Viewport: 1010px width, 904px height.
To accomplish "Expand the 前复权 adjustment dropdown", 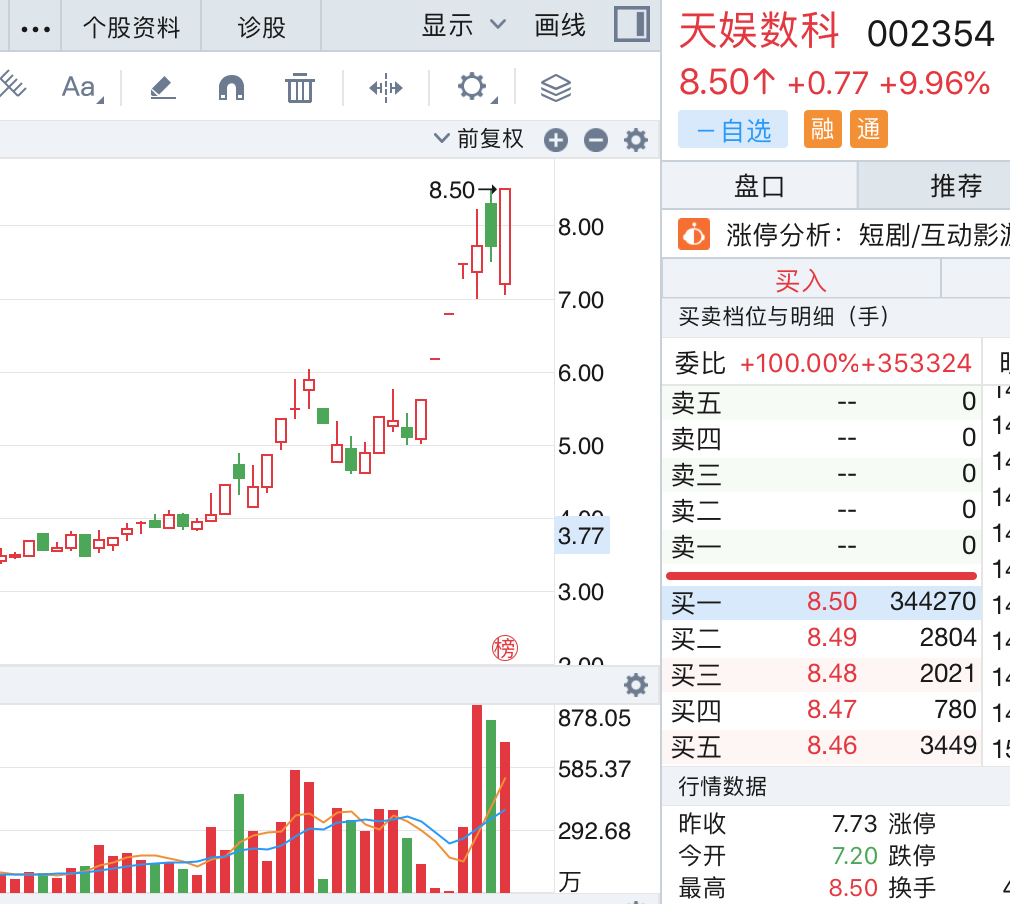I will tap(479, 139).
